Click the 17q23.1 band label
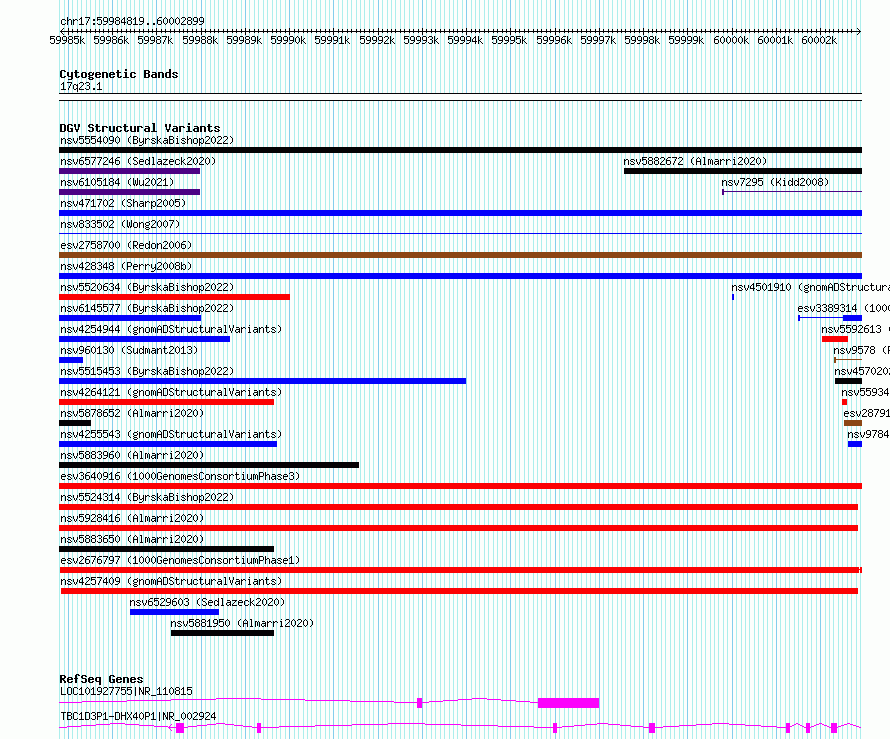890x739 pixels. click(81, 86)
